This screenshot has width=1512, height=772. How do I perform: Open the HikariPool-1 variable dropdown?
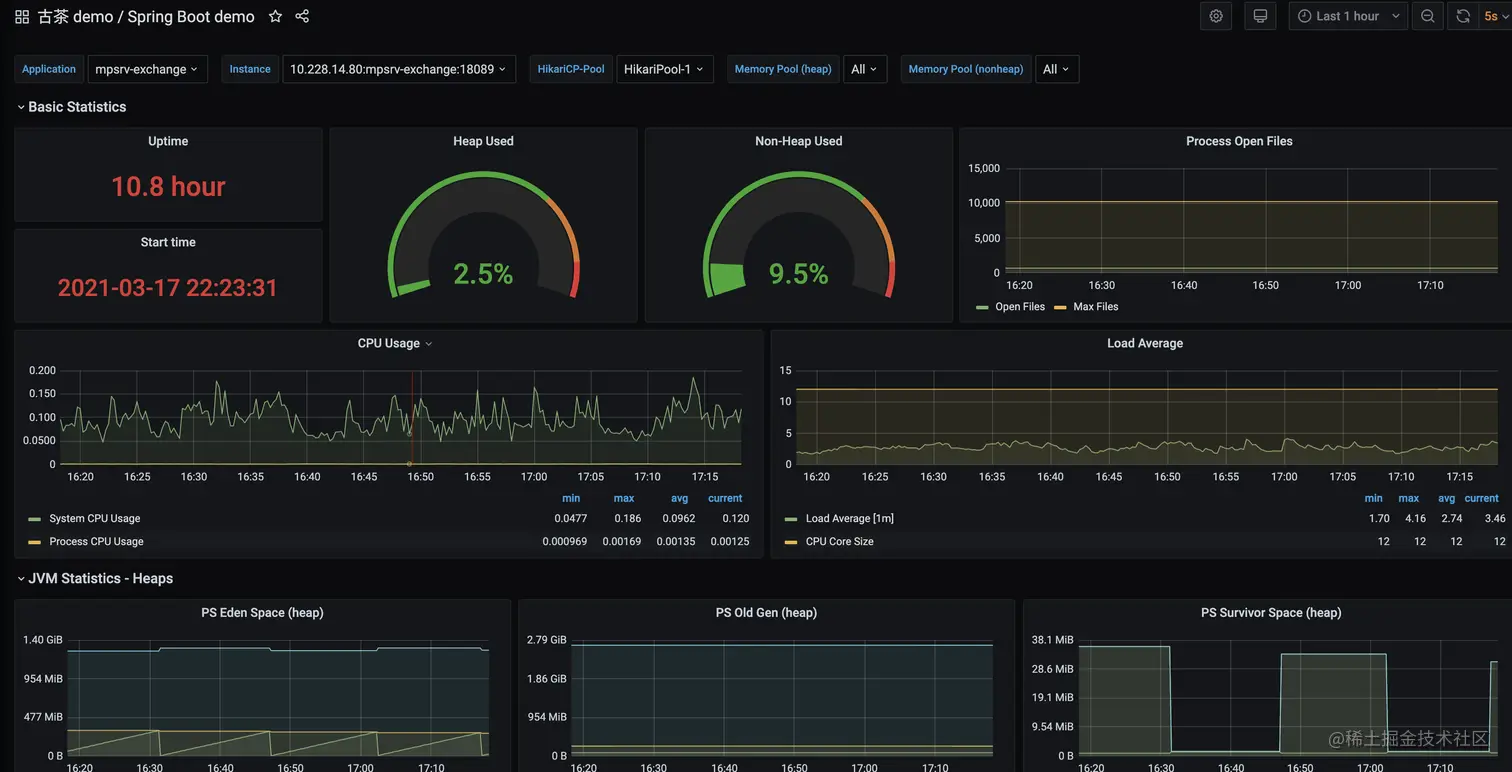click(x=665, y=69)
